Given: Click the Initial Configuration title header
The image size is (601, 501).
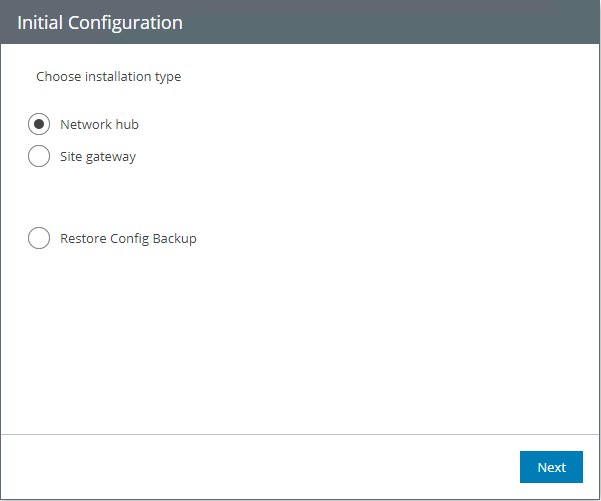Looking at the screenshot, I should pos(100,22).
